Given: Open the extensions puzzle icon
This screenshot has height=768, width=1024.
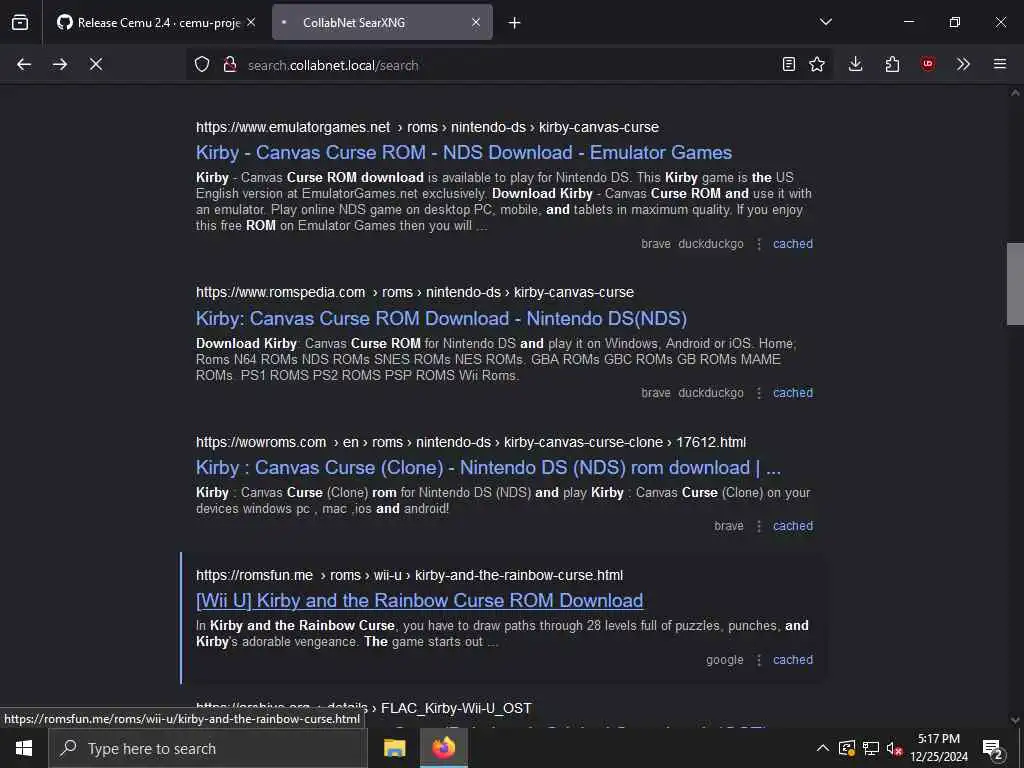Looking at the screenshot, I should click(x=892, y=64).
